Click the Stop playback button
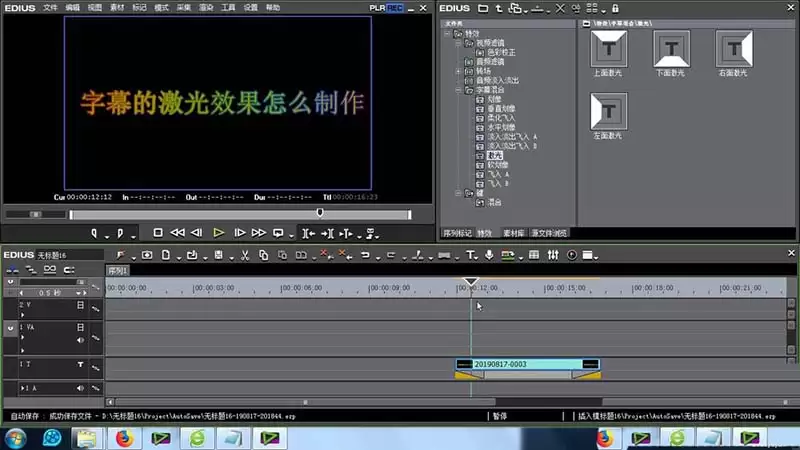800x450 pixels. pos(158,233)
